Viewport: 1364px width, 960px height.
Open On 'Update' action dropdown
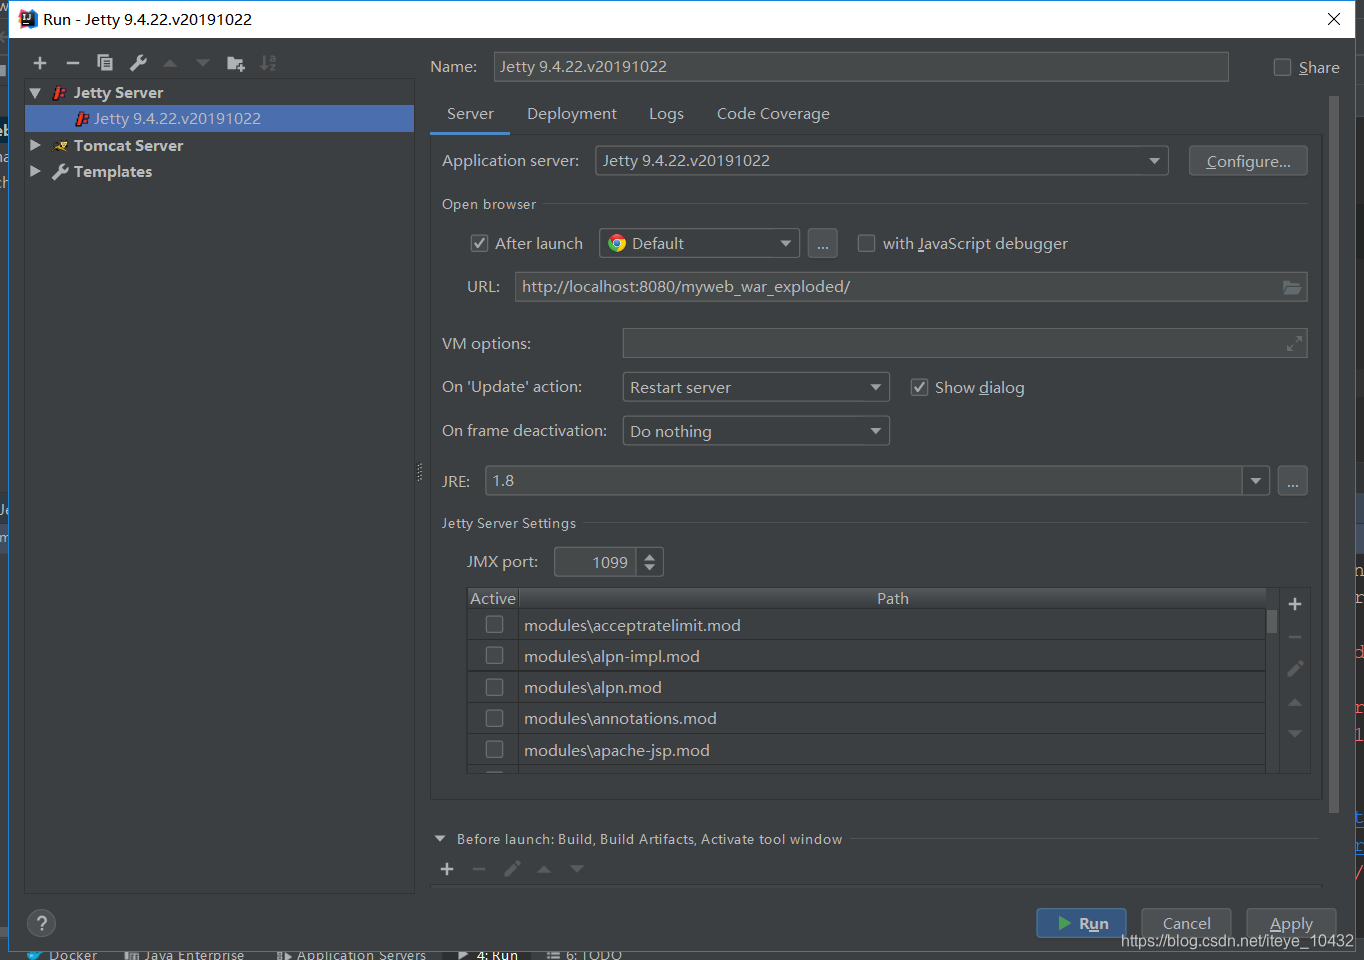[x=756, y=387]
